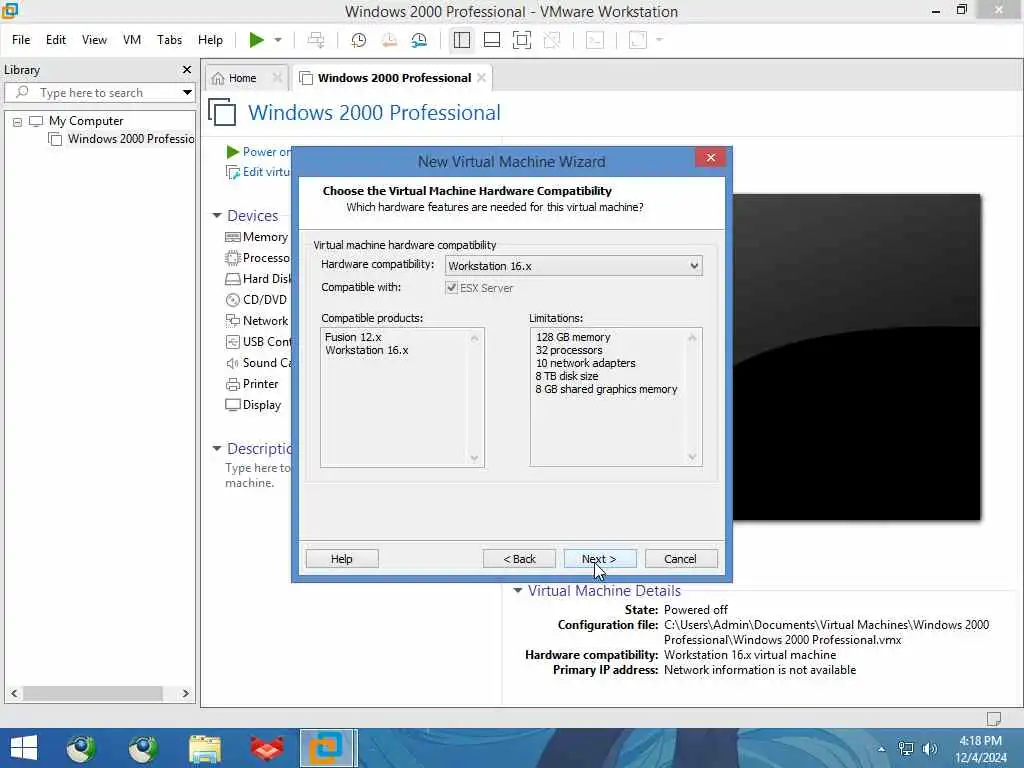This screenshot has height=768, width=1024.
Task: Open the Library search filter dropdown arrow
Action: 187,93
